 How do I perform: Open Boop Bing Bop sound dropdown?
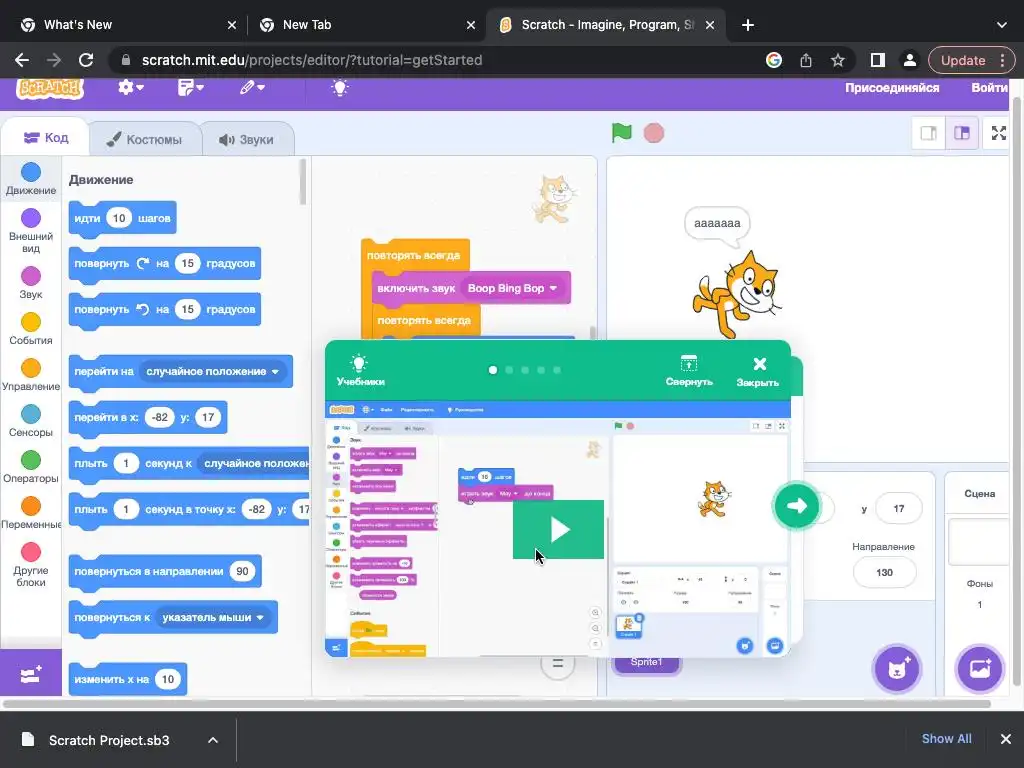tap(513, 288)
